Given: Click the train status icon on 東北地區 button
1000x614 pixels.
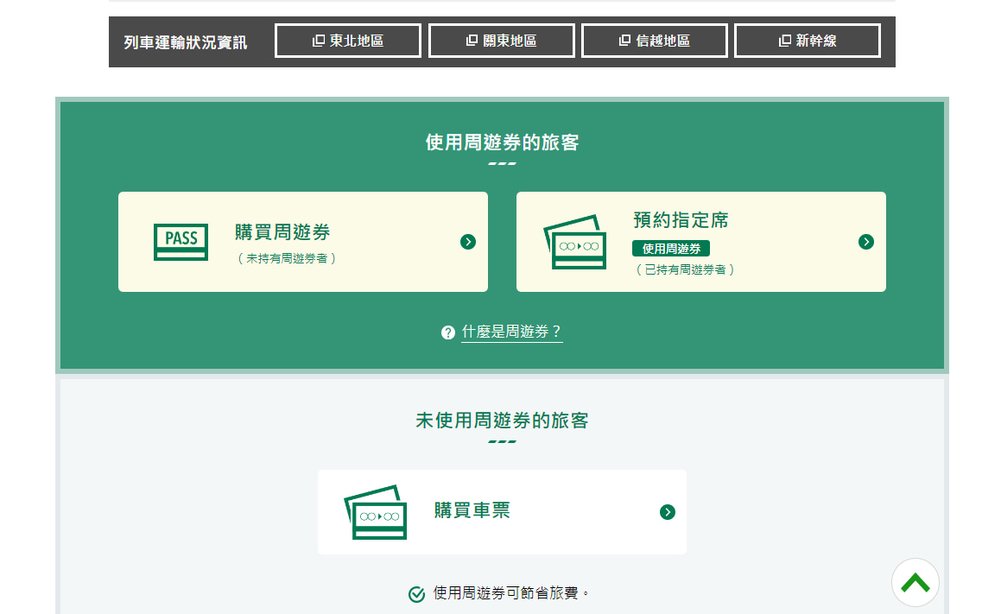Looking at the screenshot, I should point(316,40).
